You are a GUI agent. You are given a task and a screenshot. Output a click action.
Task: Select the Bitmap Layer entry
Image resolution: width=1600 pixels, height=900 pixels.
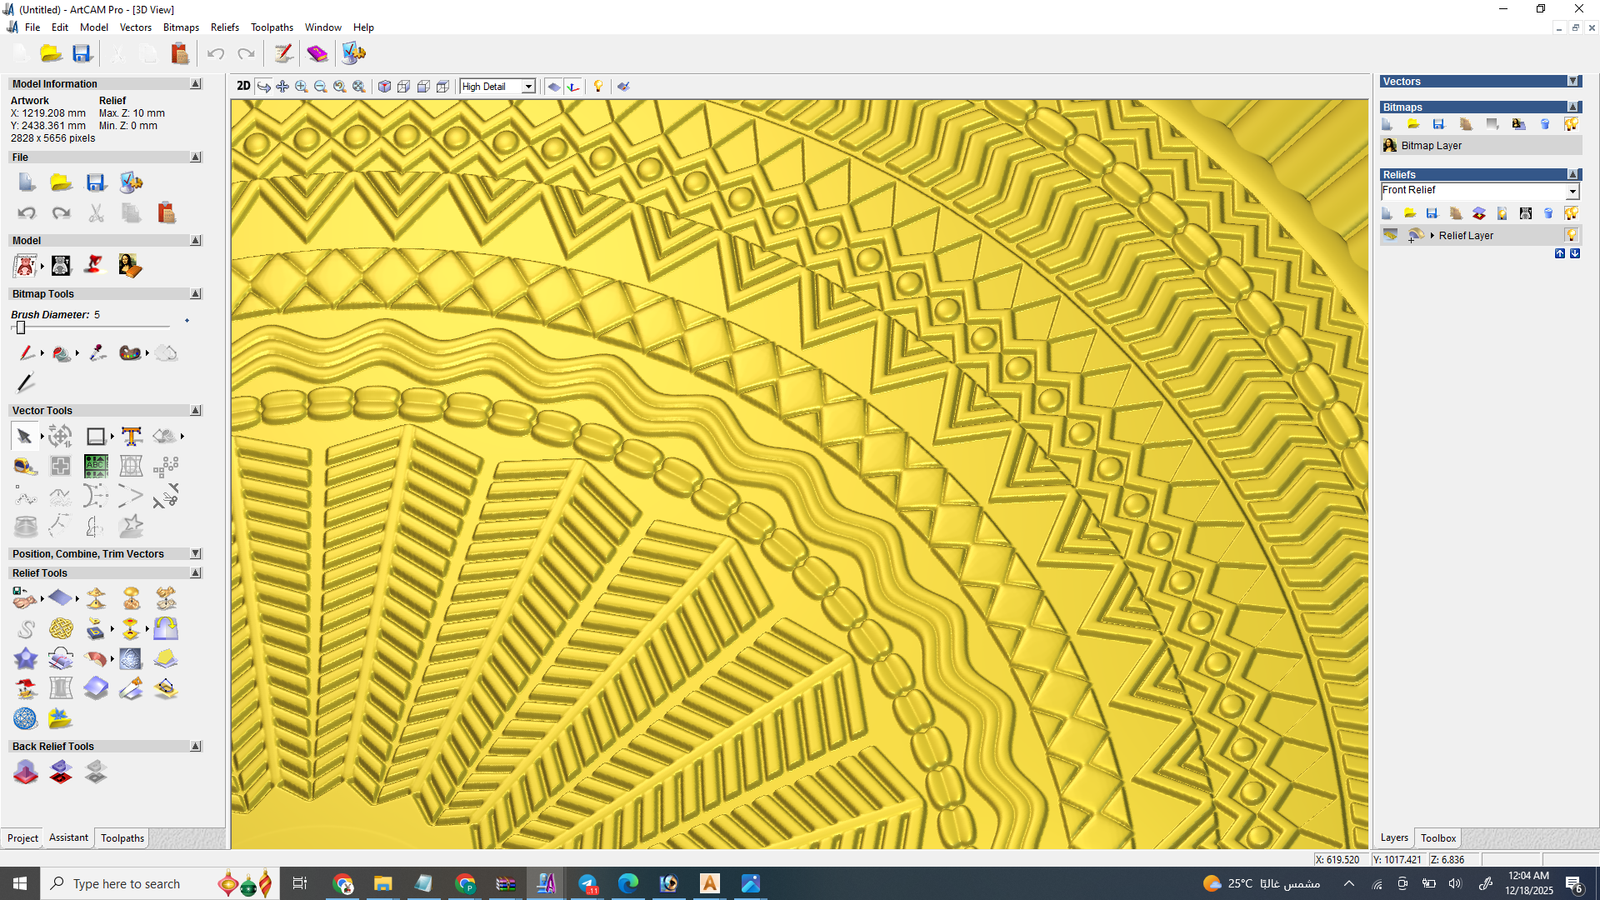coord(1431,146)
